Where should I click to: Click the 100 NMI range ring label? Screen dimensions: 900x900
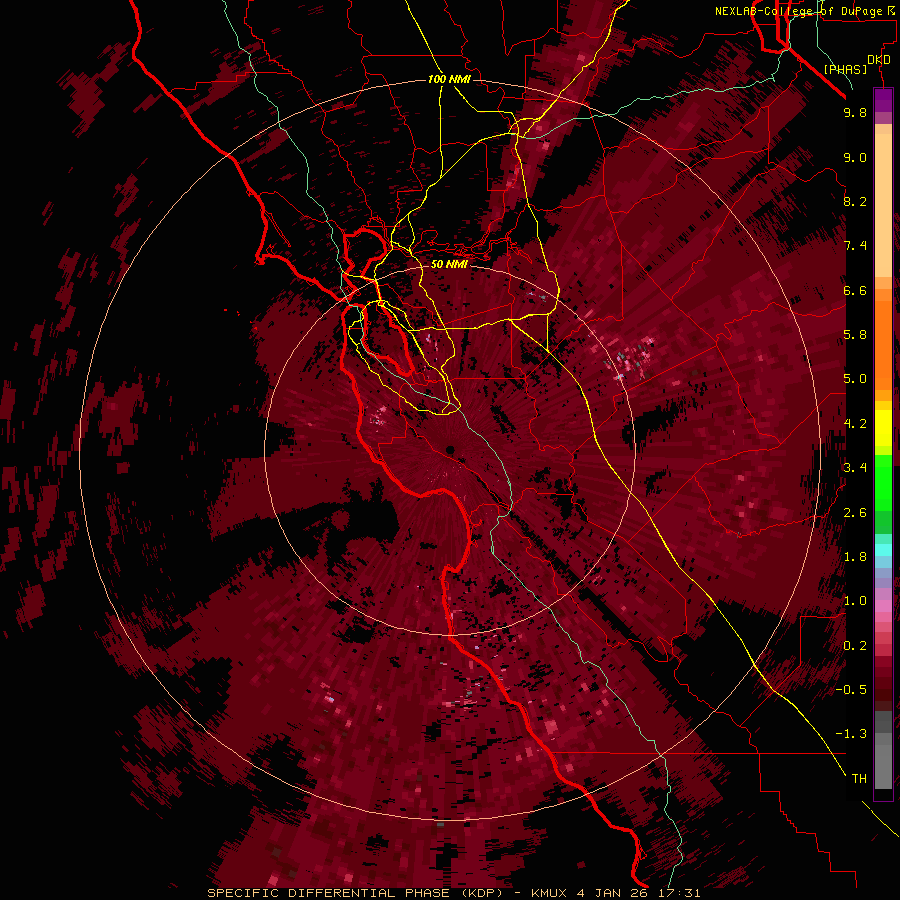[449, 79]
